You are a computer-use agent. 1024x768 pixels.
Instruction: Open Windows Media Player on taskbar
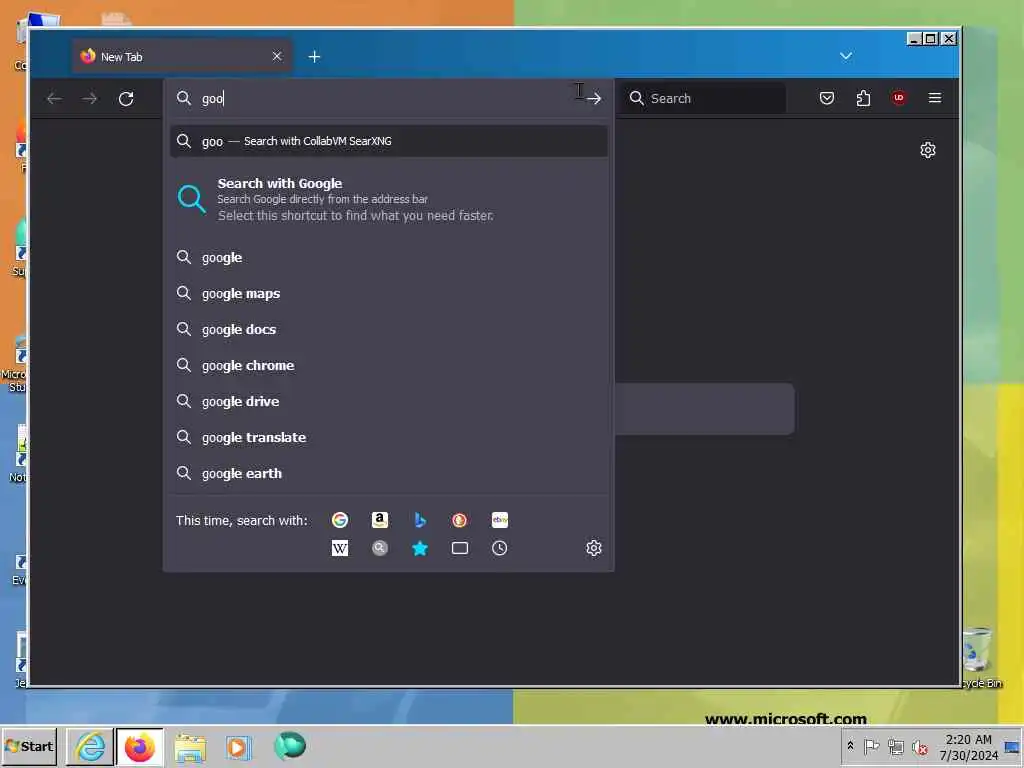tap(238, 747)
